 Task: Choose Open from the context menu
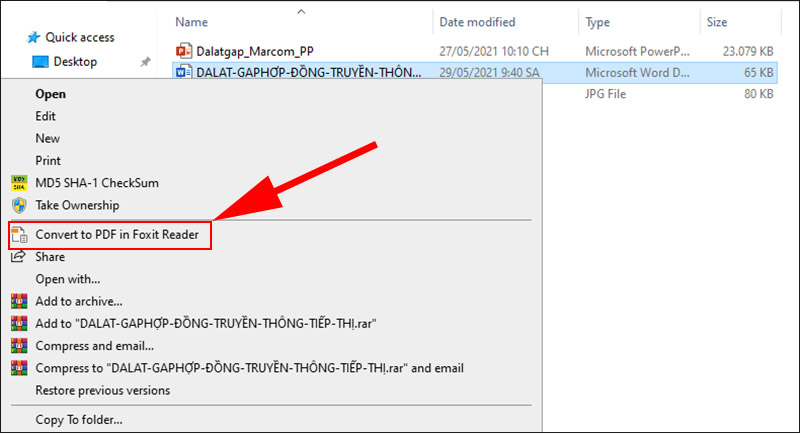pyautogui.click(x=50, y=94)
